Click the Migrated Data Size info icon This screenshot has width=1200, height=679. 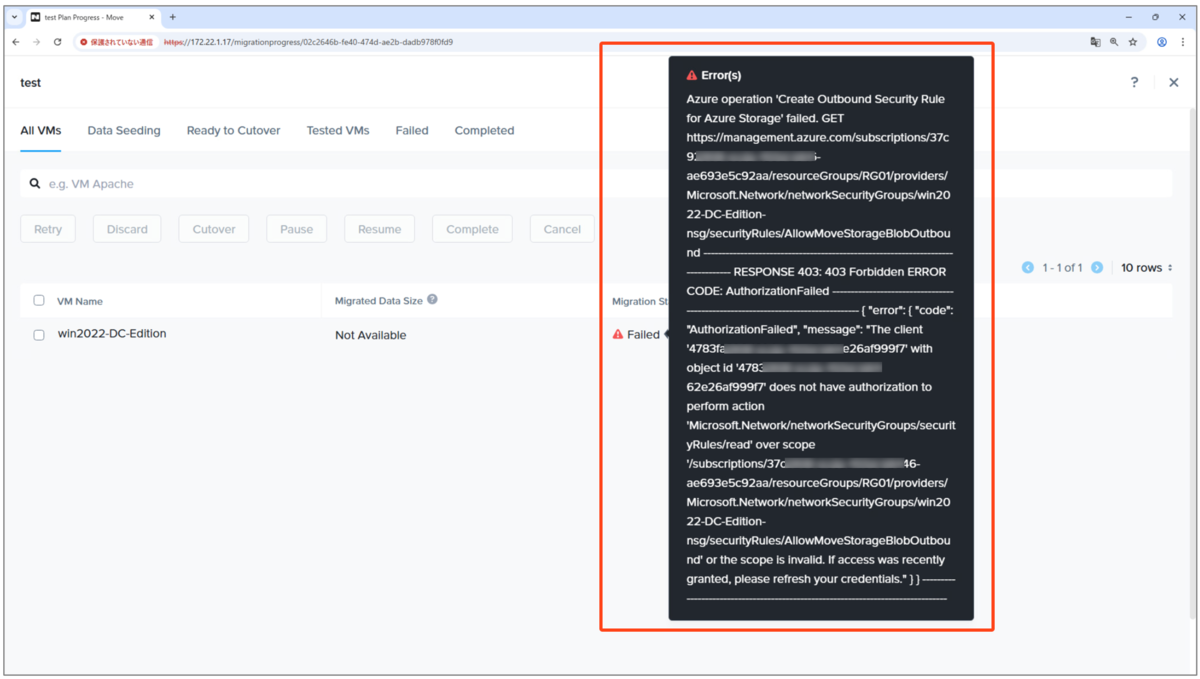click(432, 299)
